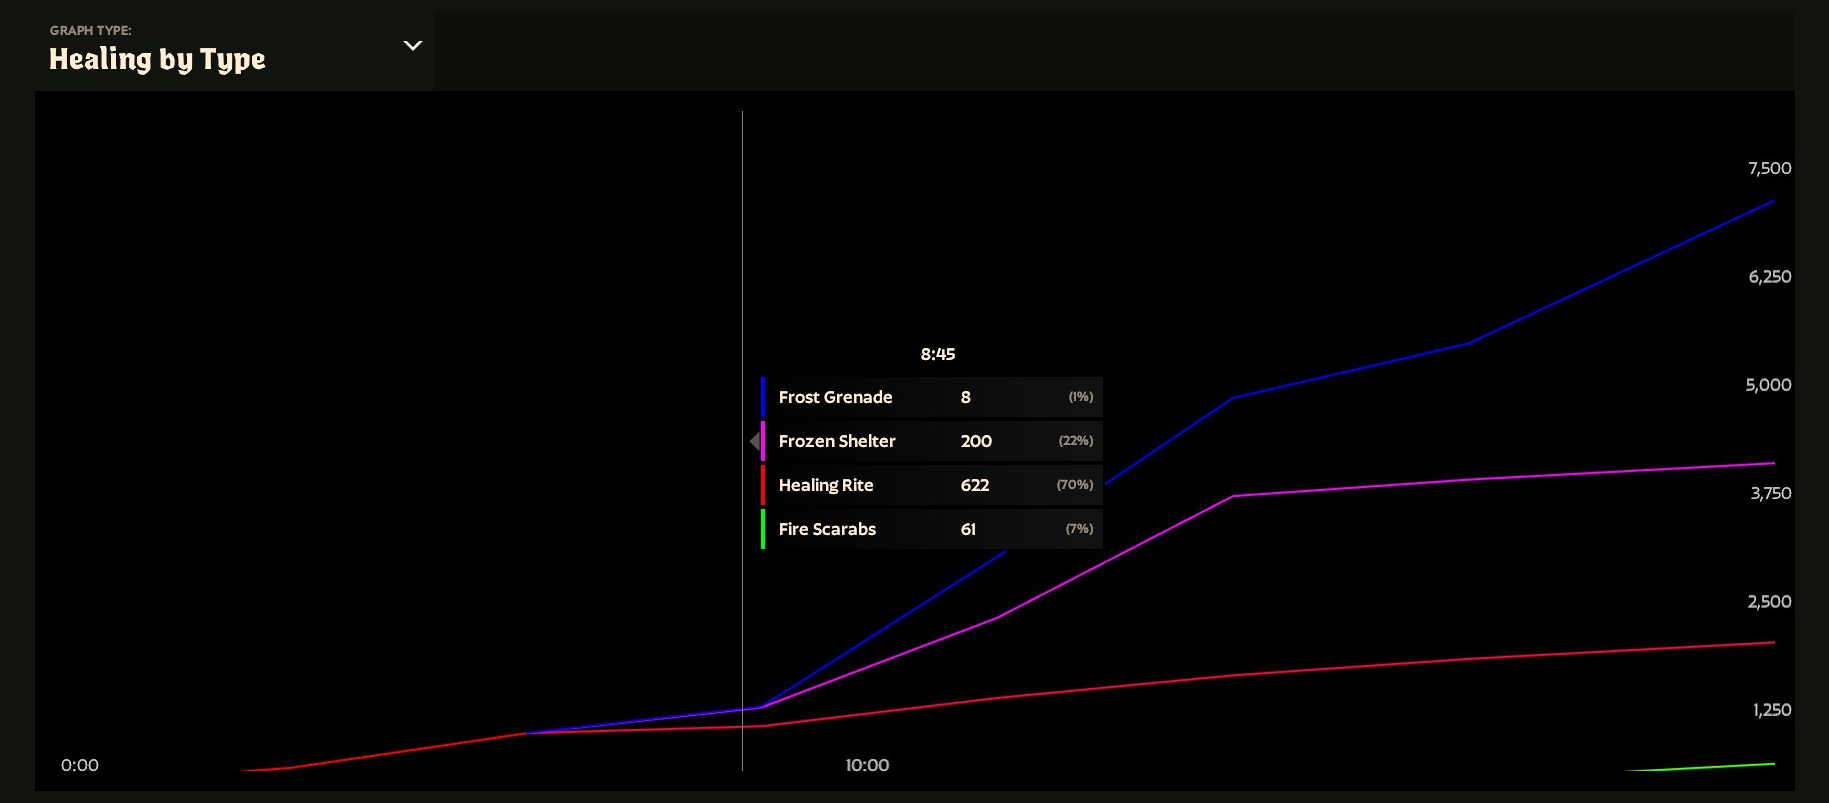Select the Frost Grenade tooltip row
The height and width of the screenshot is (803, 1829).
932,397
